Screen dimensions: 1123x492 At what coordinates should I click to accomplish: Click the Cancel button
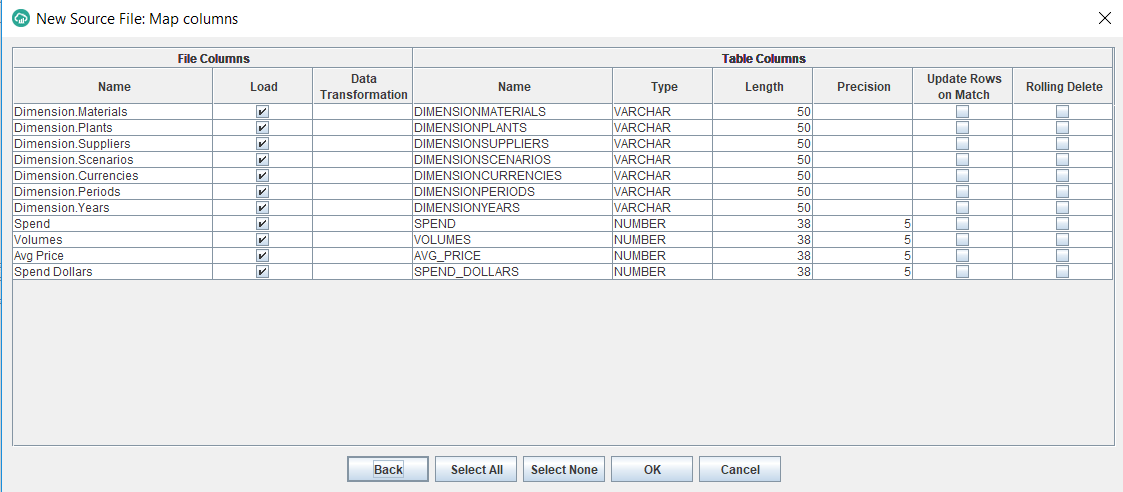coord(740,469)
